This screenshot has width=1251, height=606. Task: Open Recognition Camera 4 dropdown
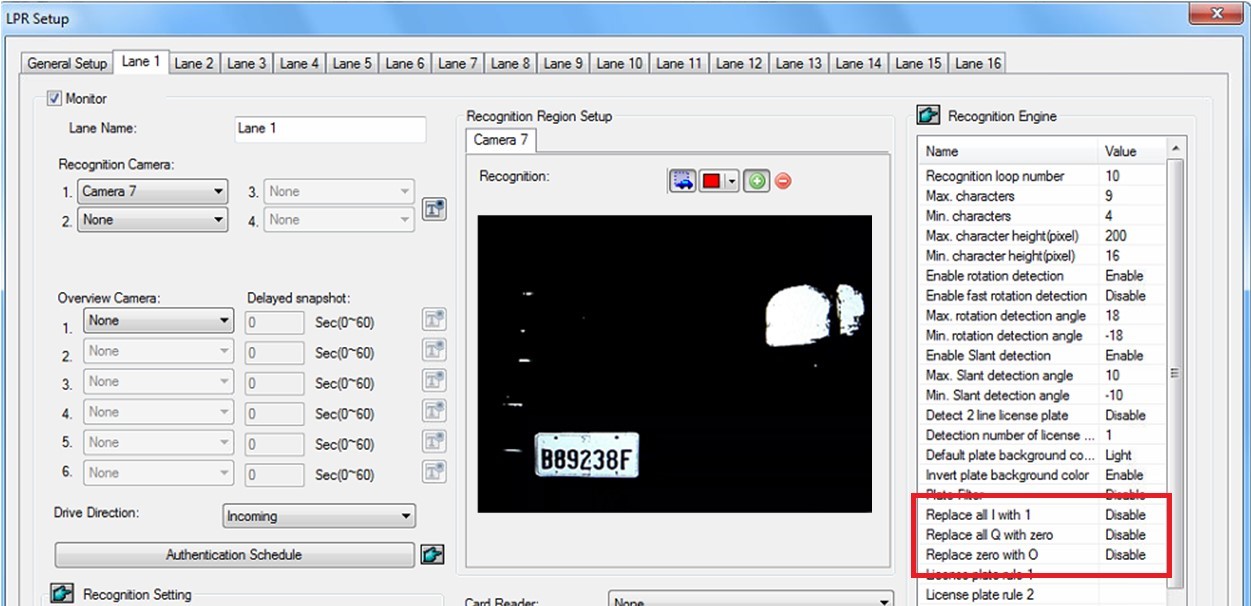pos(339,220)
